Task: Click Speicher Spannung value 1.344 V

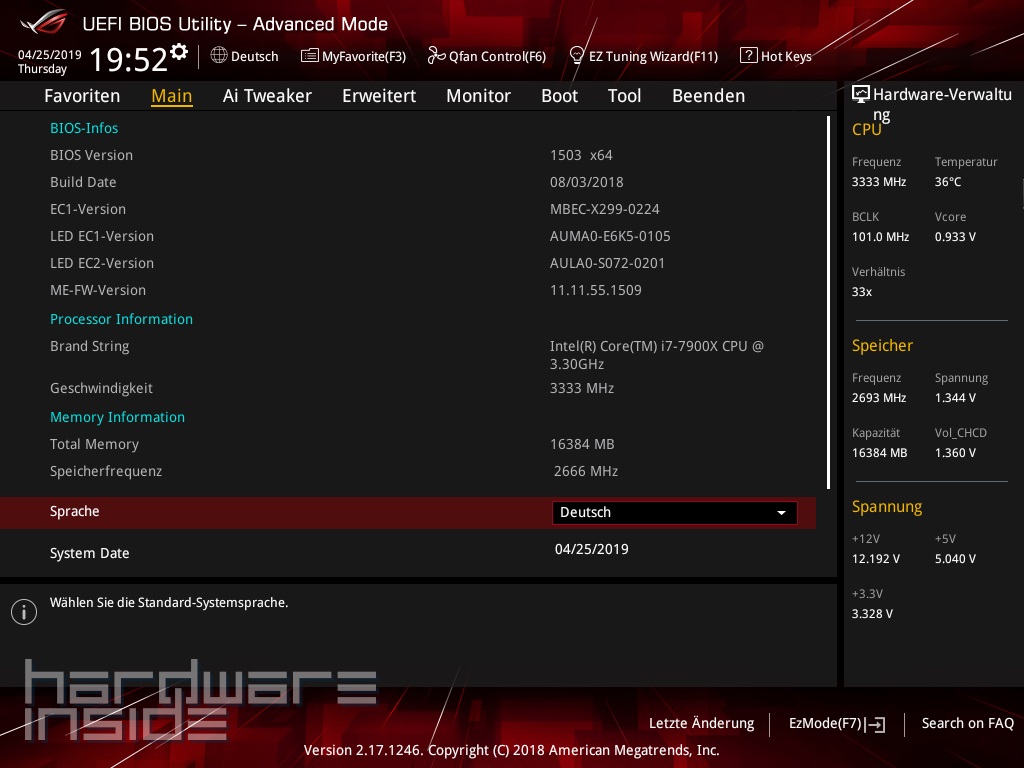Action: pyautogui.click(x=955, y=398)
